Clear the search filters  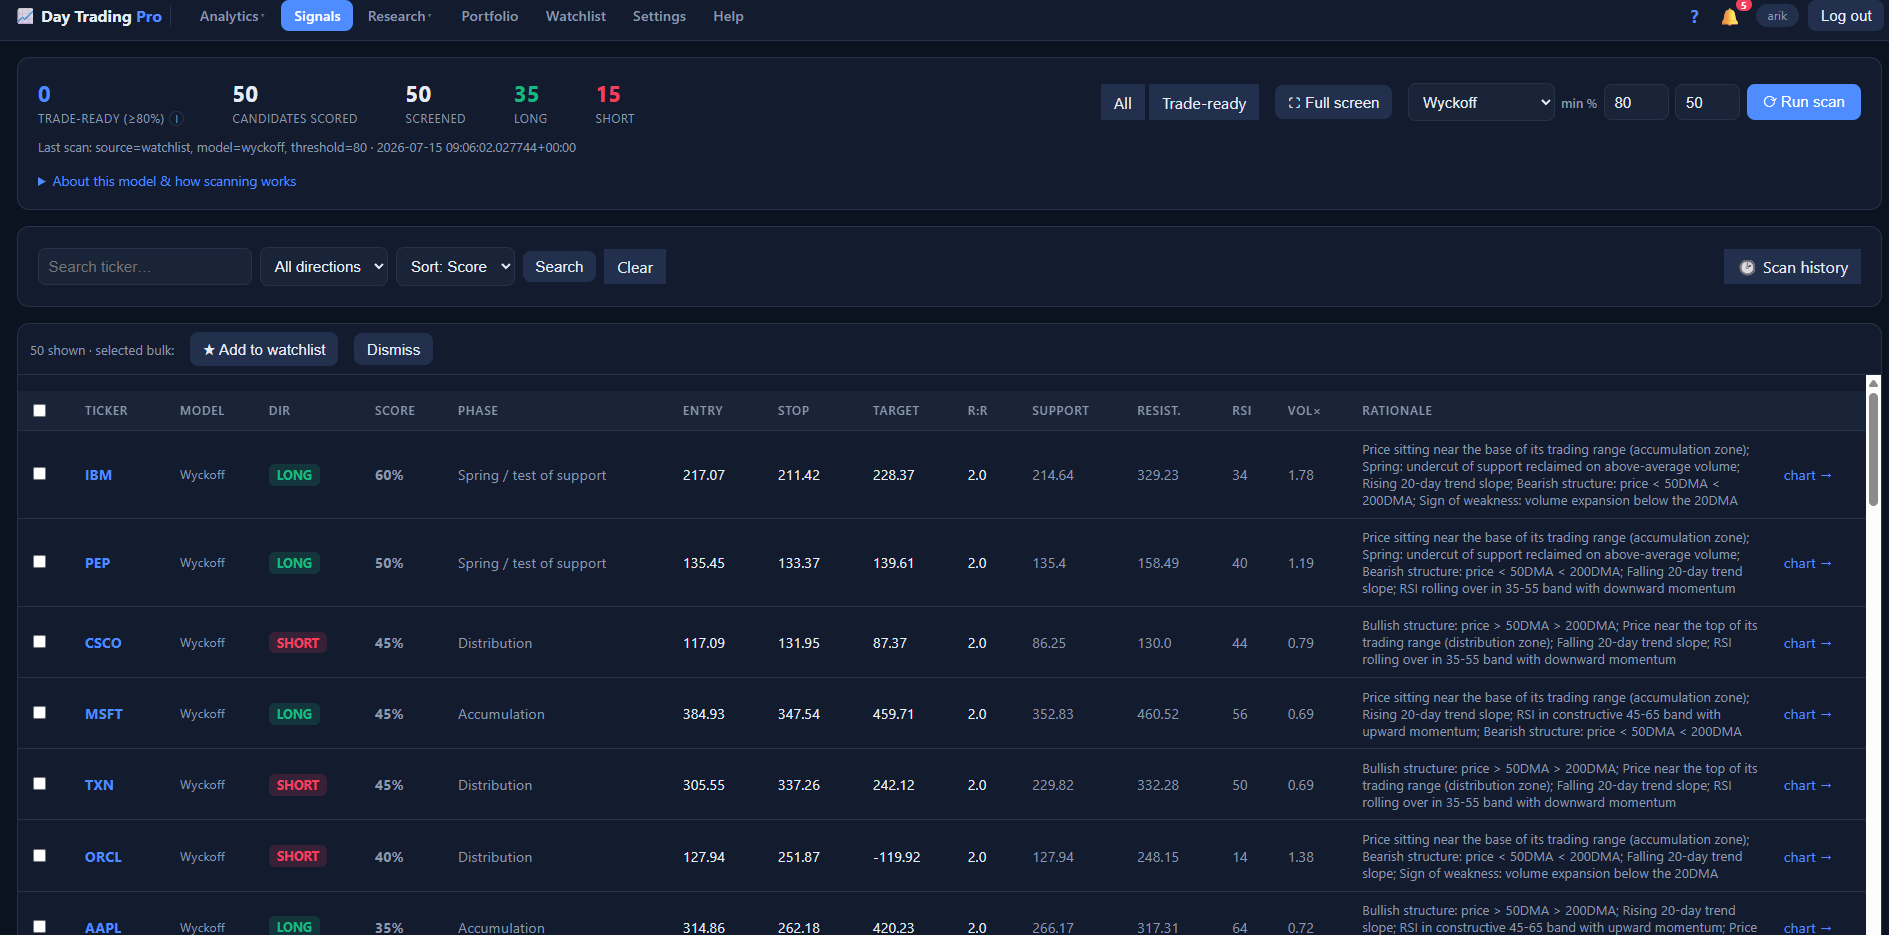point(635,267)
